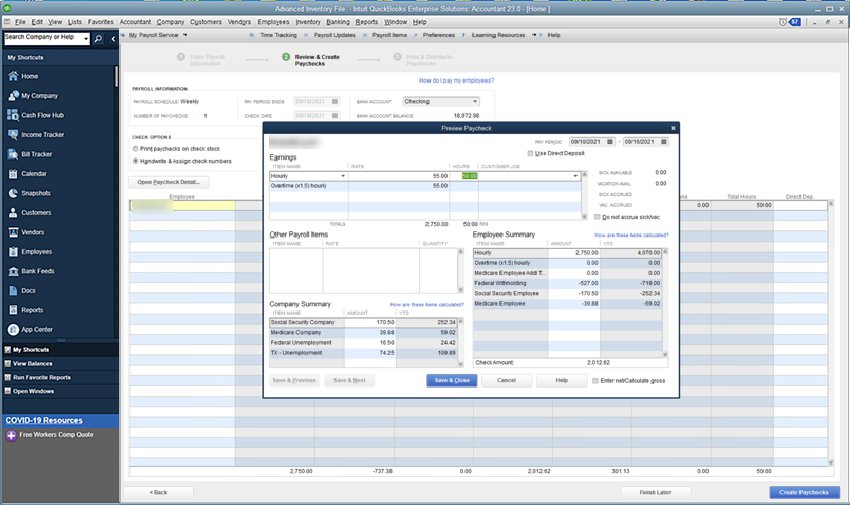Screen dimensions: 850x505
Task: Open How do I pay my employees link
Action: (456, 80)
